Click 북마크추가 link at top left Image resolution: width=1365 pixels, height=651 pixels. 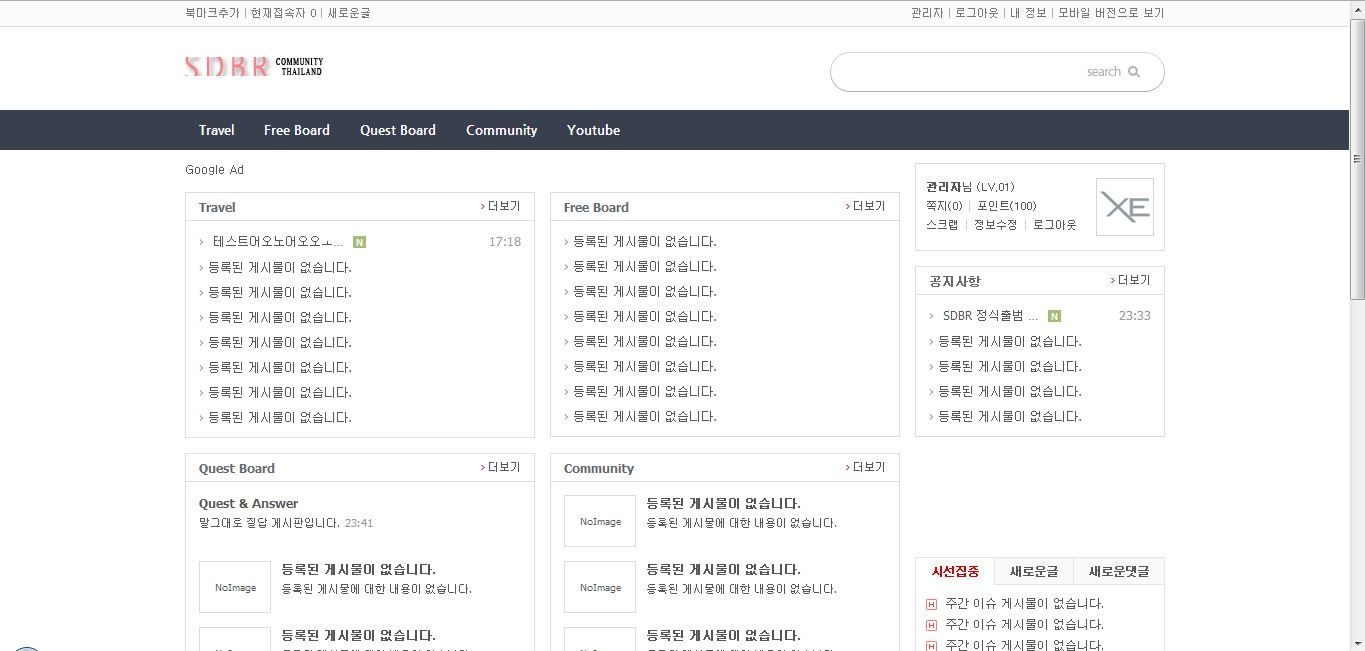click(212, 13)
